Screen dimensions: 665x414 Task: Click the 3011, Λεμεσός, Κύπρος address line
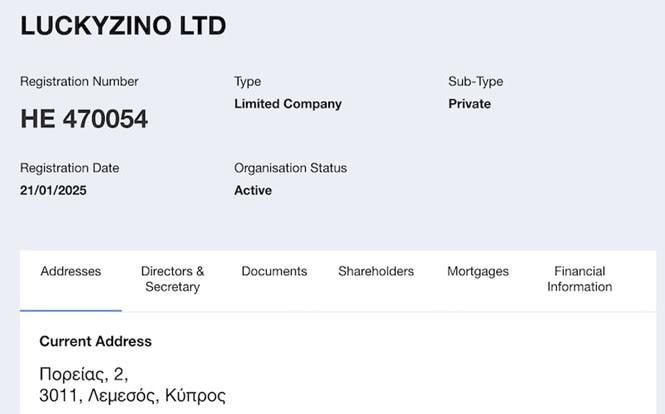pyautogui.click(x=132, y=396)
